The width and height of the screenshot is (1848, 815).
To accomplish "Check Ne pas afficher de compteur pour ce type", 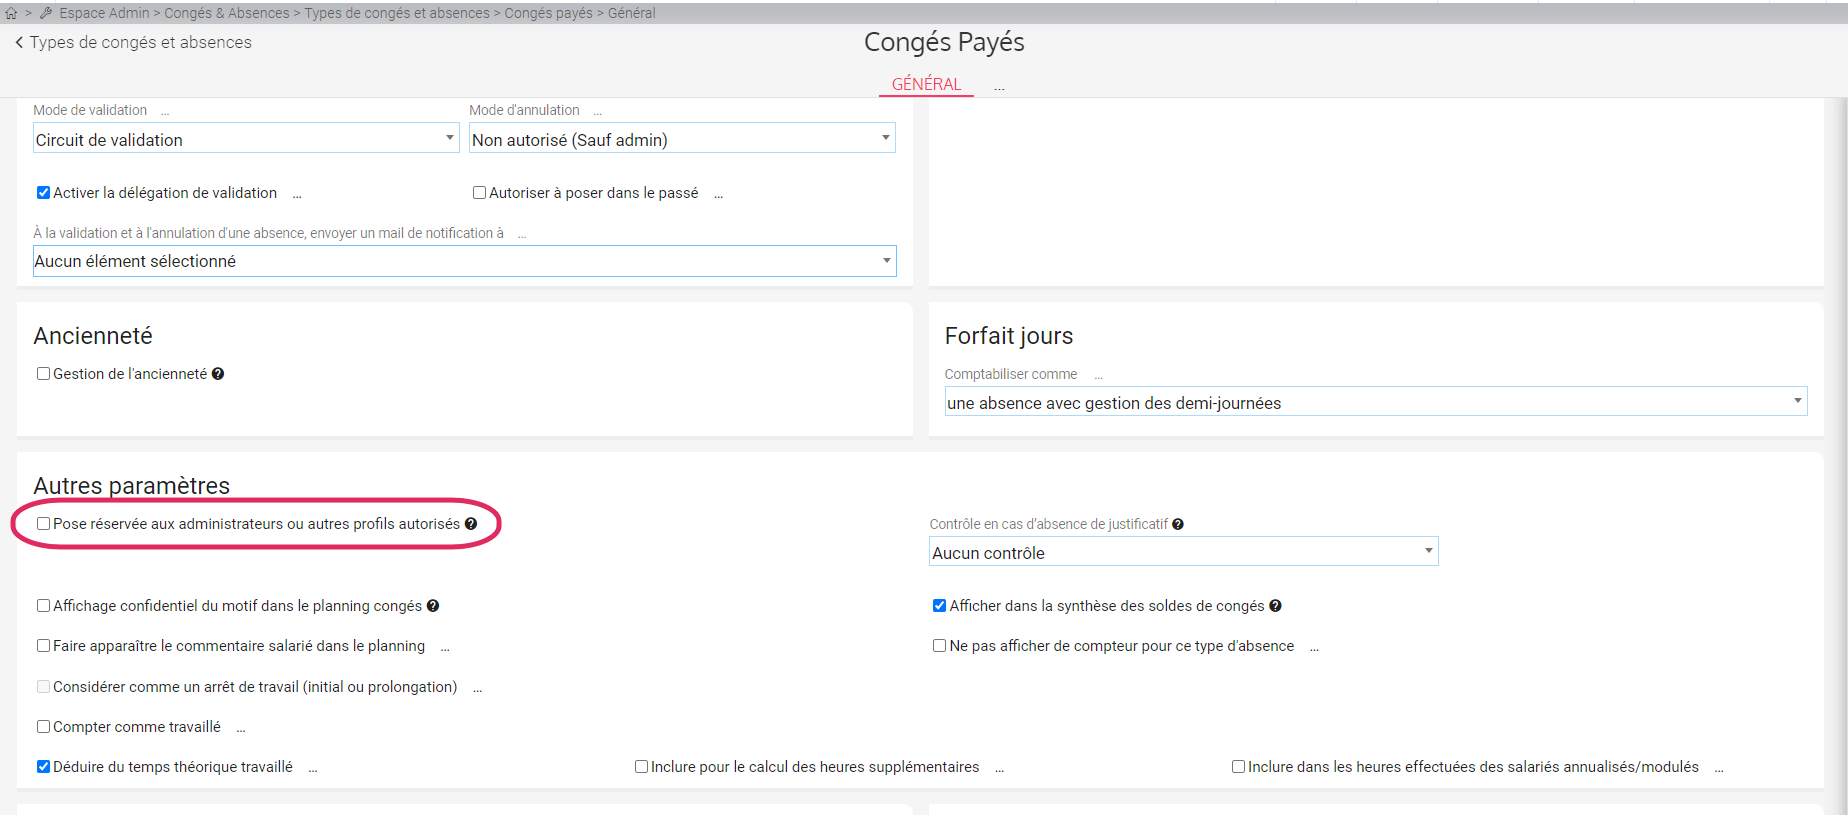I will click(939, 646).
